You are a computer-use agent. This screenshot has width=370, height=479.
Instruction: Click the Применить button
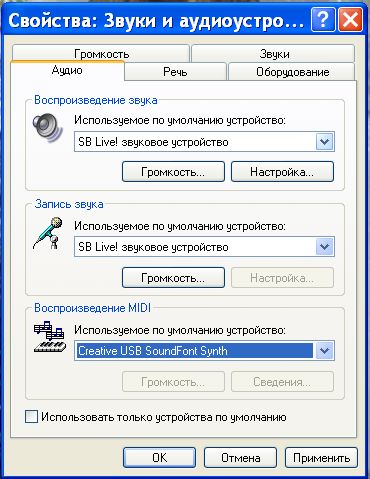[x=321, y=458]
